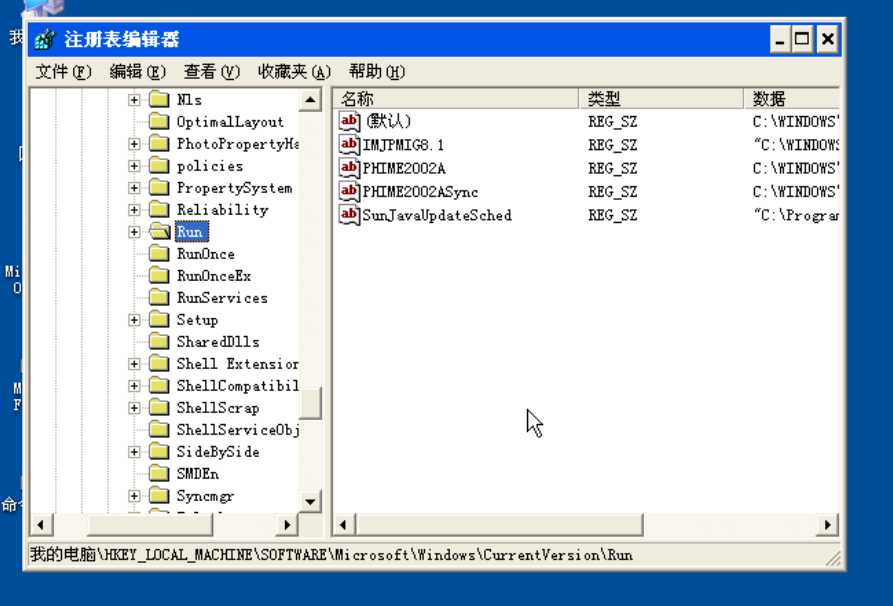Click the ShellServiceObj folder icon
Screen dimensions: 893x606
tap(159, 429)
